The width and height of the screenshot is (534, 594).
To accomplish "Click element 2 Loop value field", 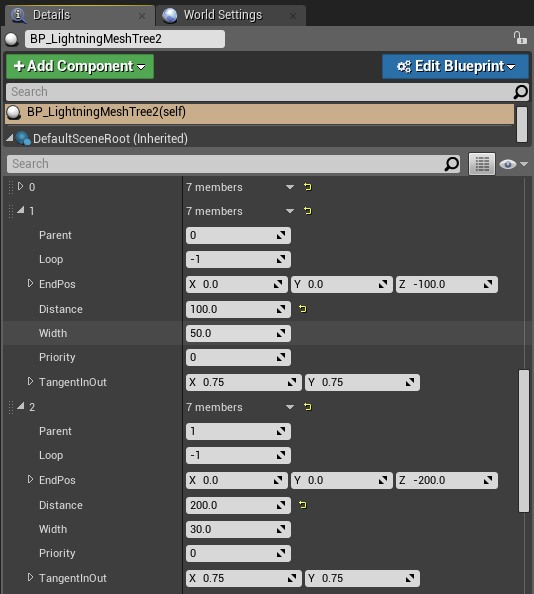I will tap(238, 455).
